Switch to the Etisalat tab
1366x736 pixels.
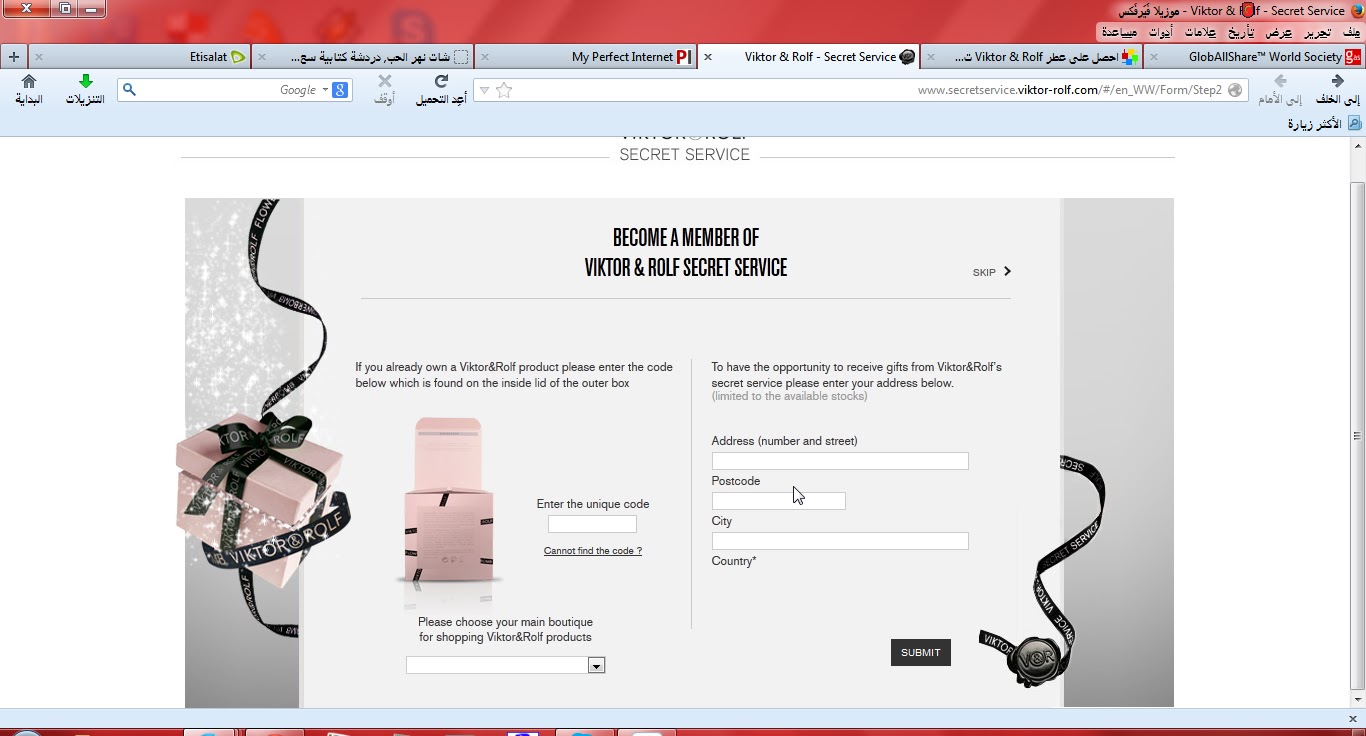tap(139, 57)
